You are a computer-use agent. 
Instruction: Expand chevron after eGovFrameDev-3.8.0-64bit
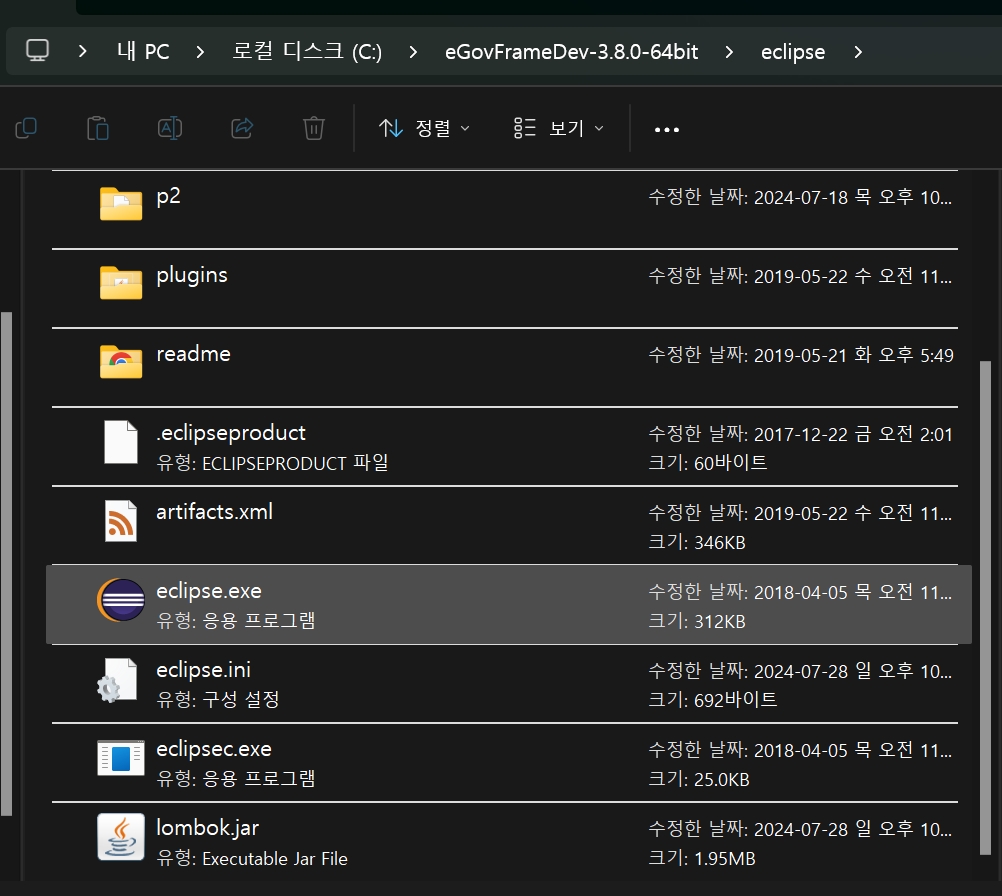click(729, 52)
